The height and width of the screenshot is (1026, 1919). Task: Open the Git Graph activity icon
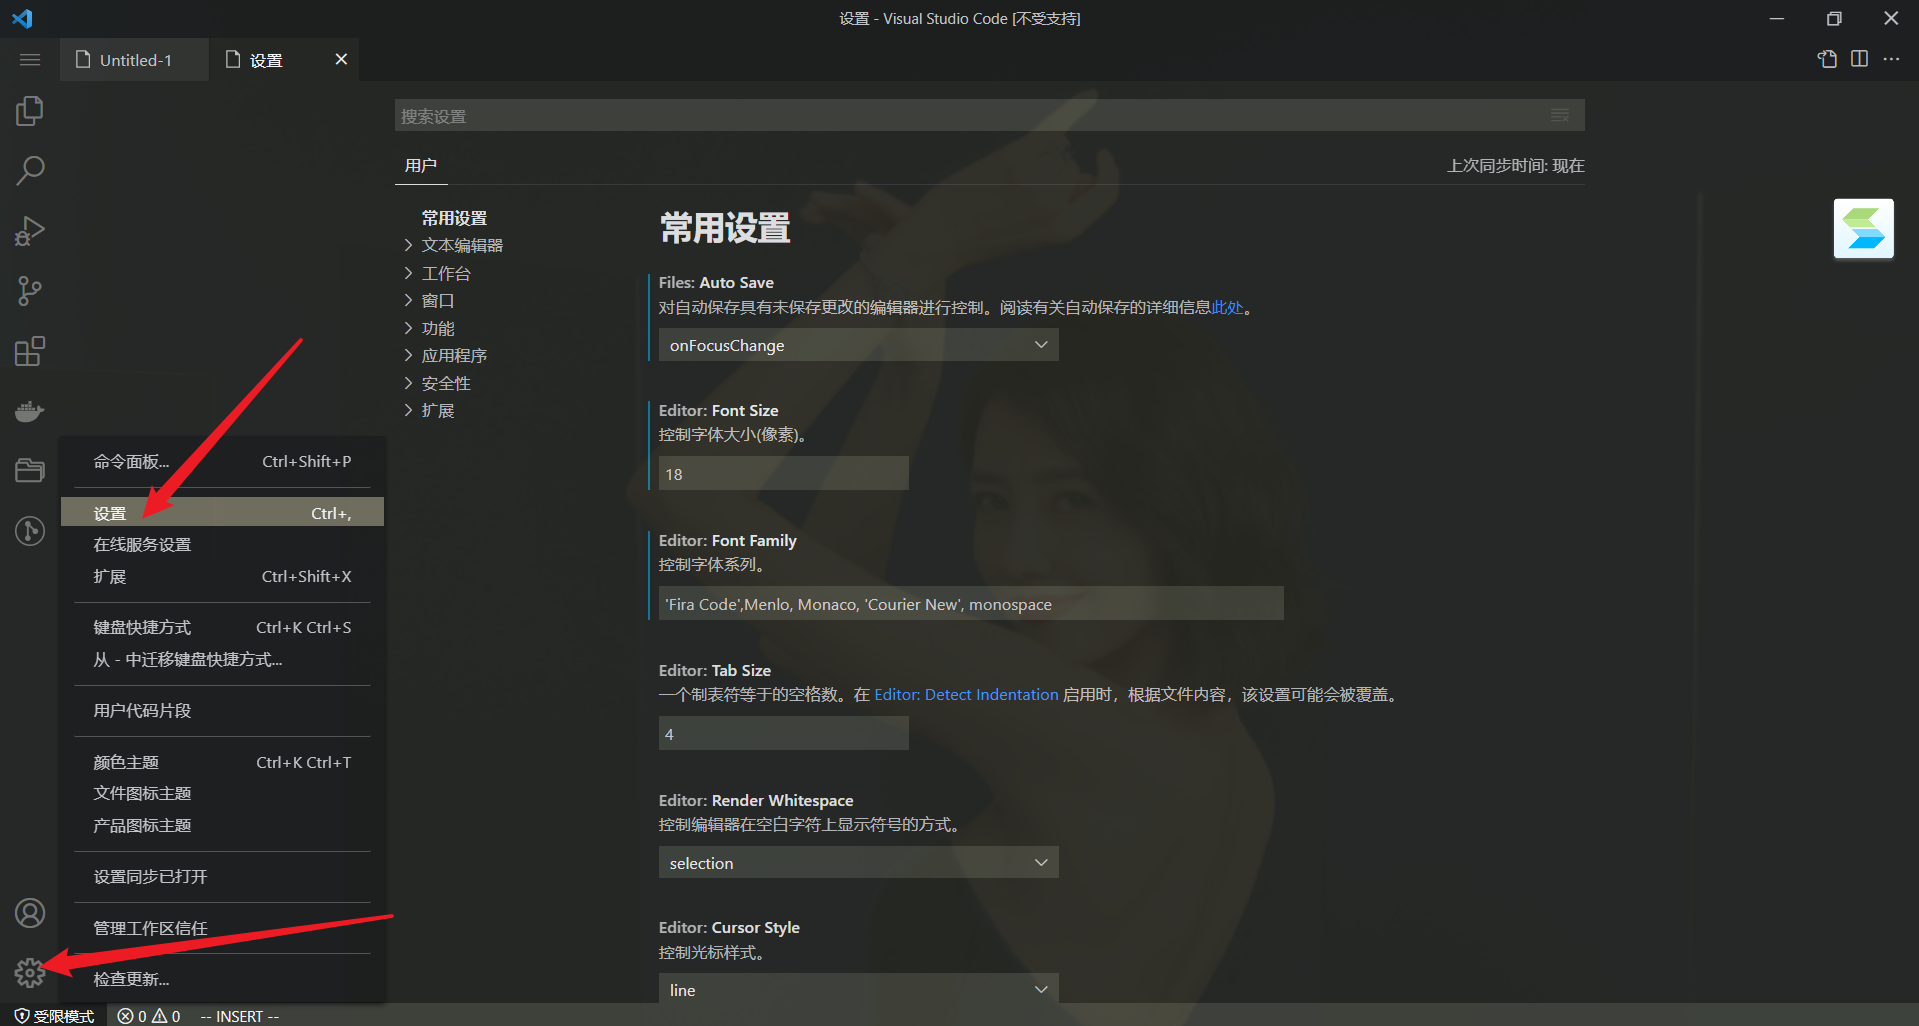[x=30, y=530]
